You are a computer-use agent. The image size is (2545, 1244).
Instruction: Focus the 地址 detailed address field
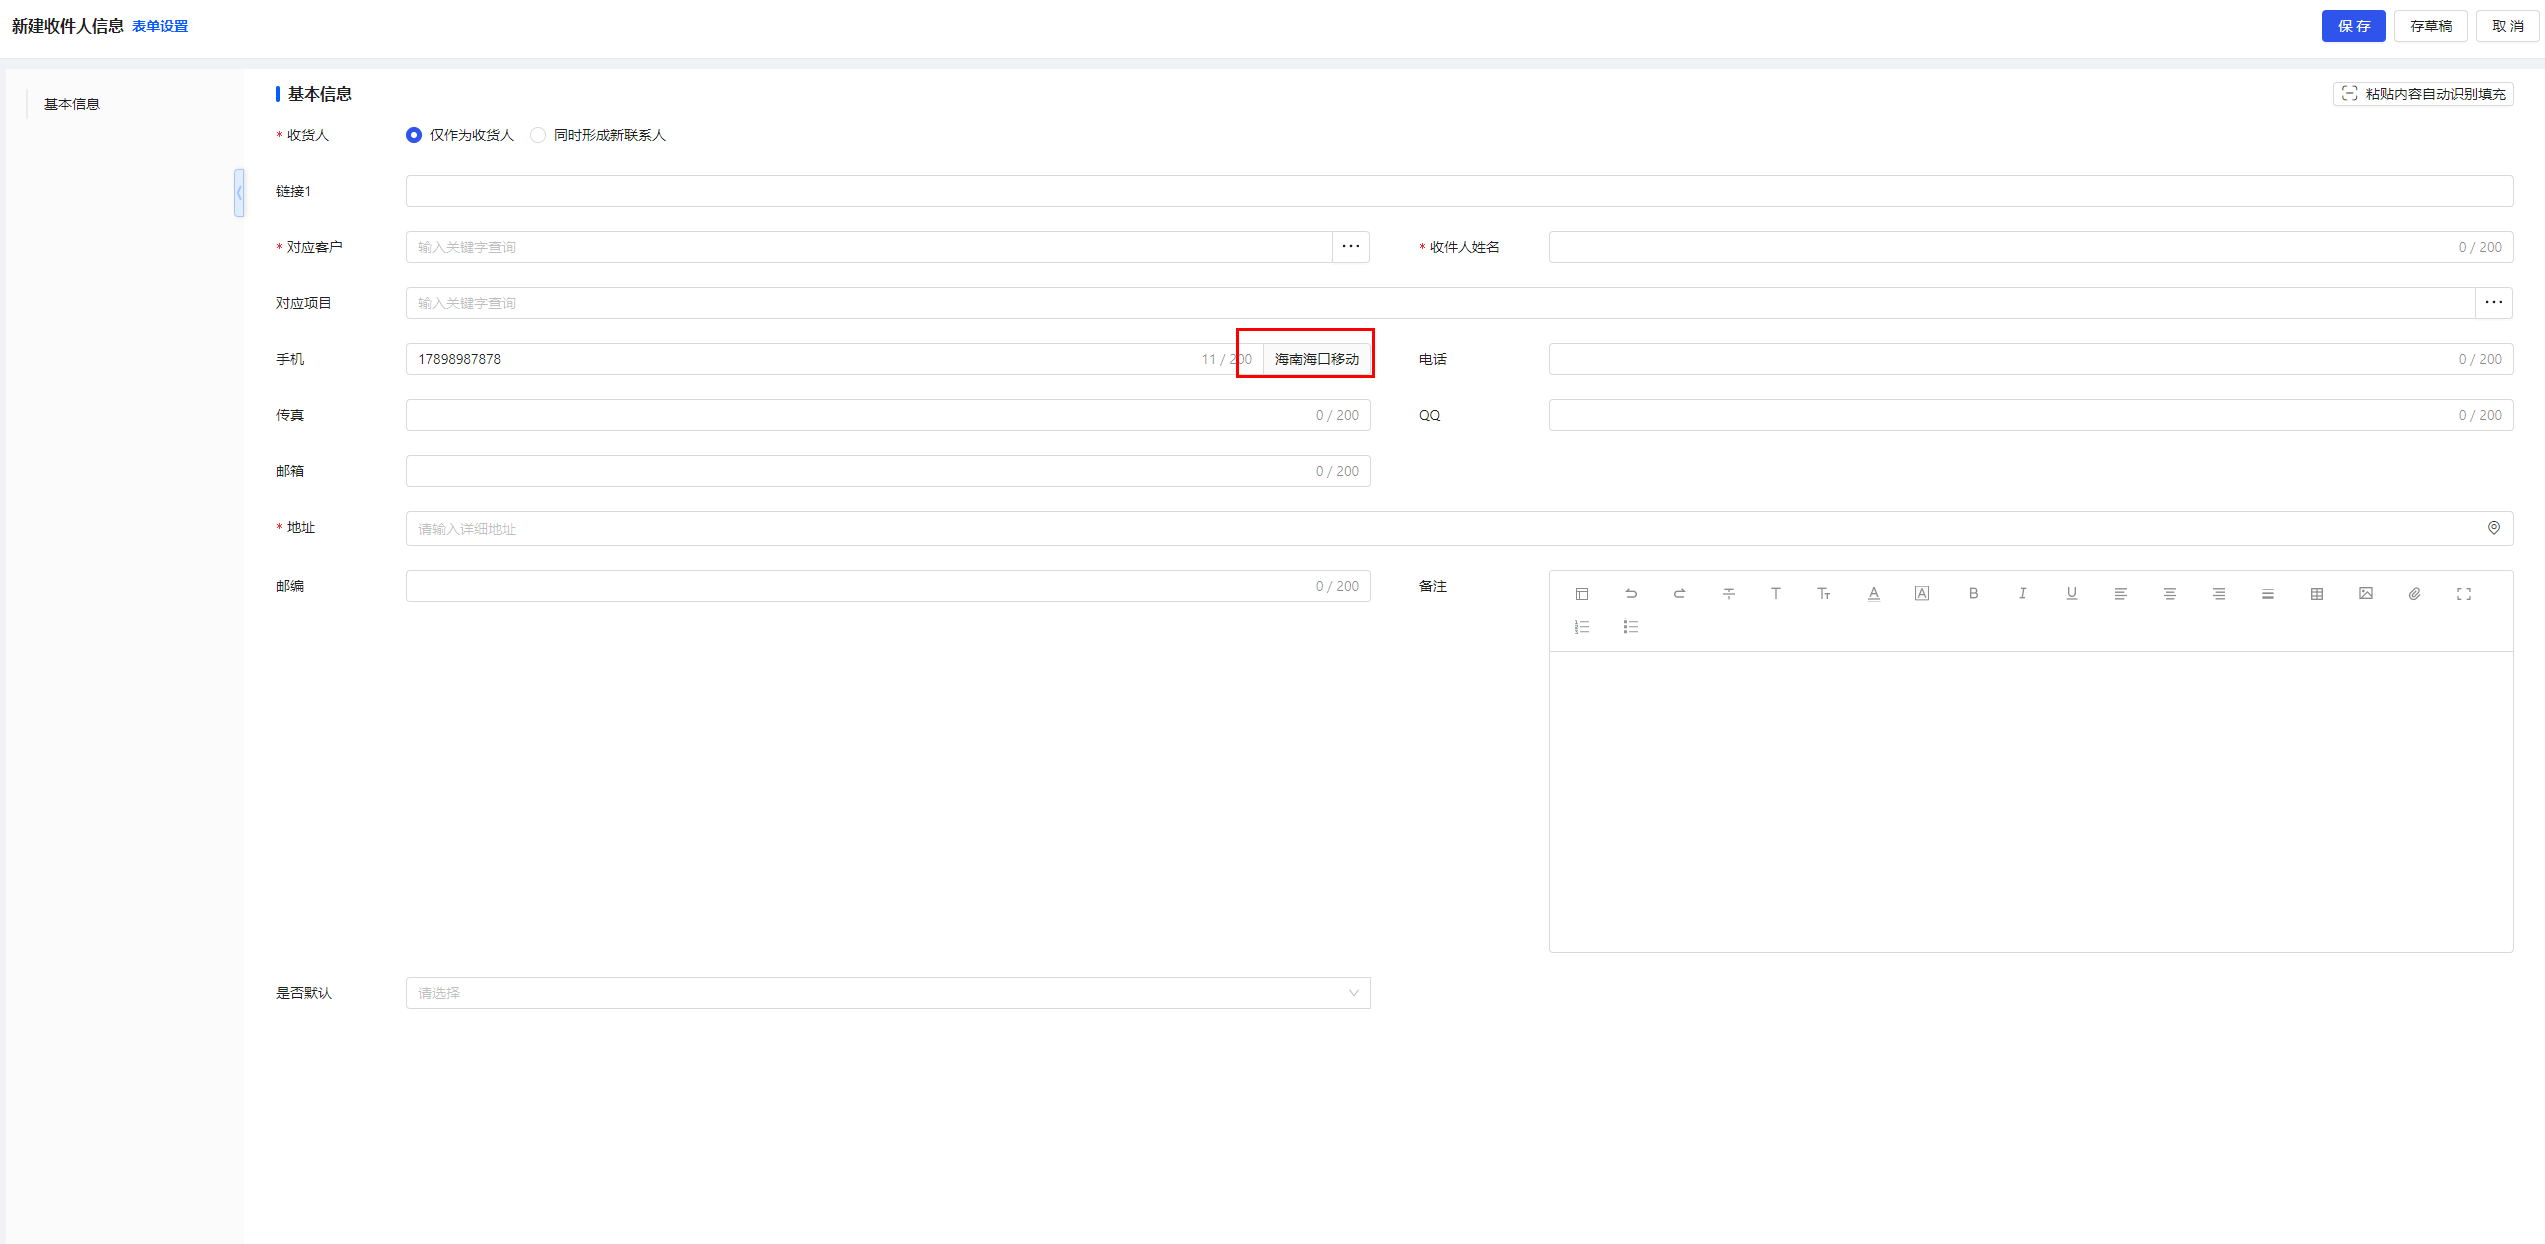click(x=1459, y=529)
